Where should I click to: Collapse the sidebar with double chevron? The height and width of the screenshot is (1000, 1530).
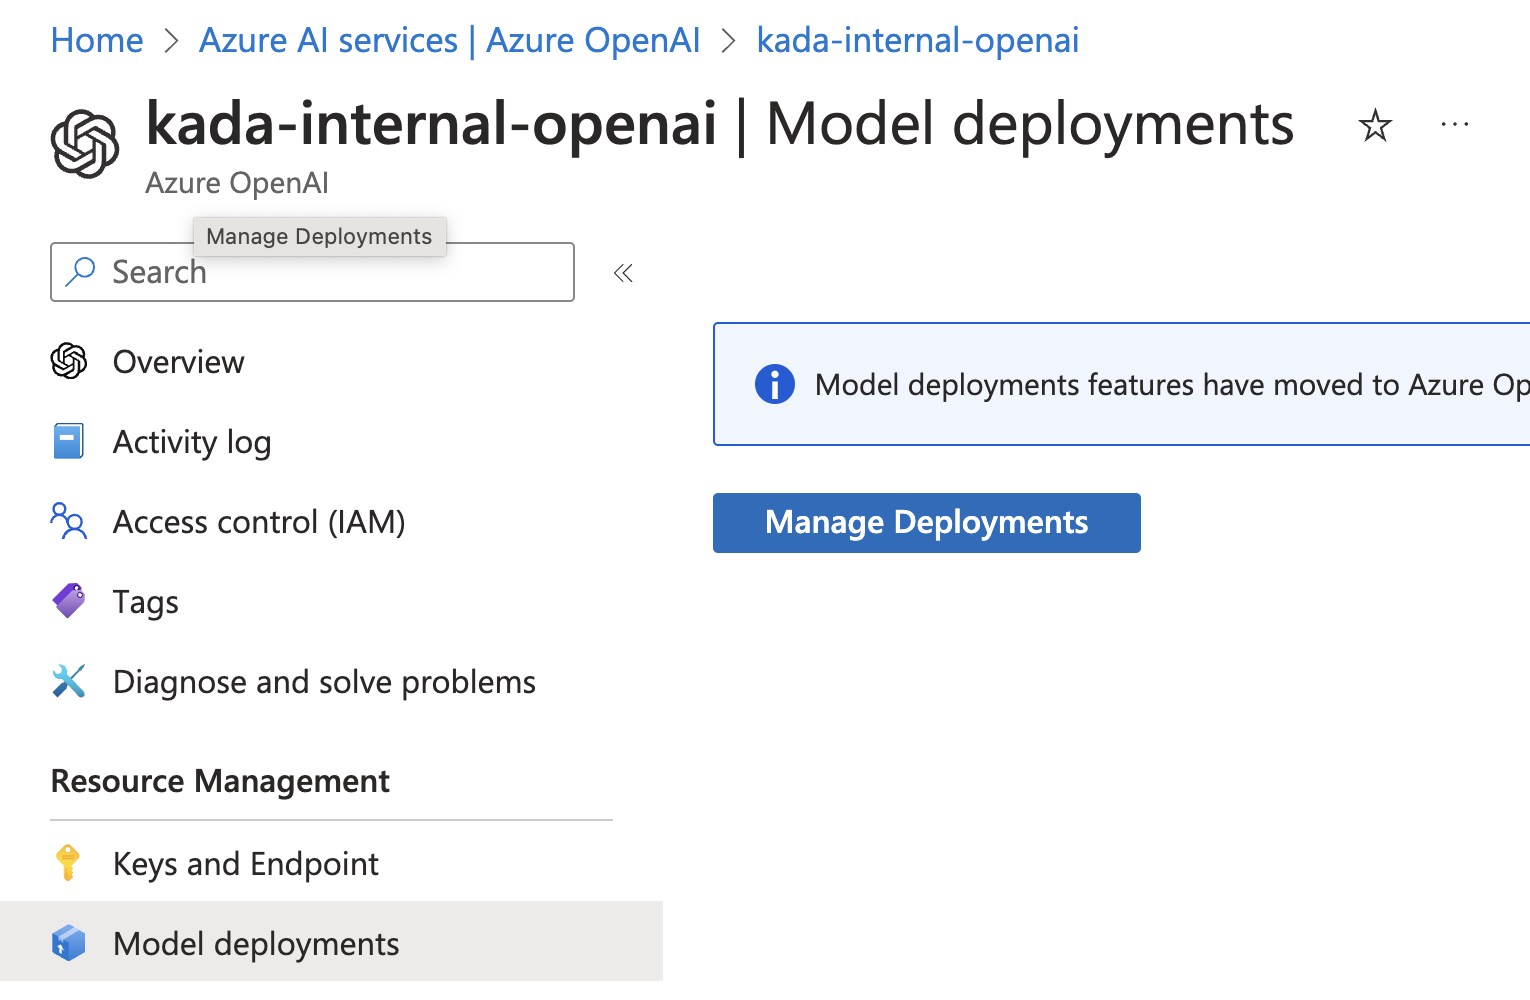point(623,273)
